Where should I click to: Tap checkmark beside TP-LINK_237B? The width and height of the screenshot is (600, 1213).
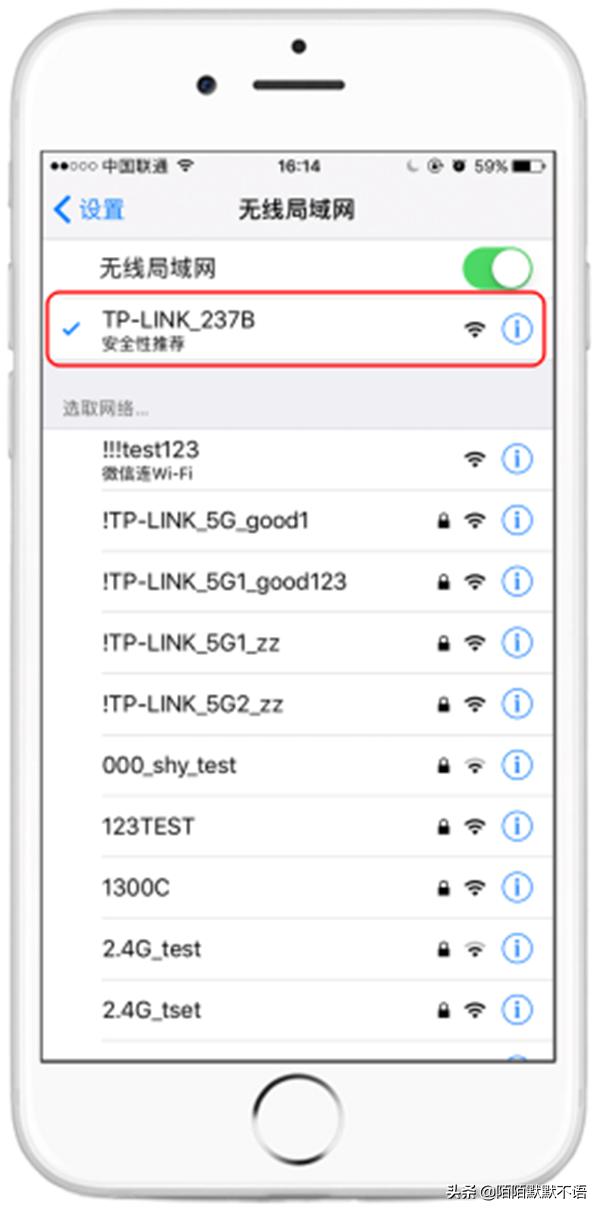71,327
